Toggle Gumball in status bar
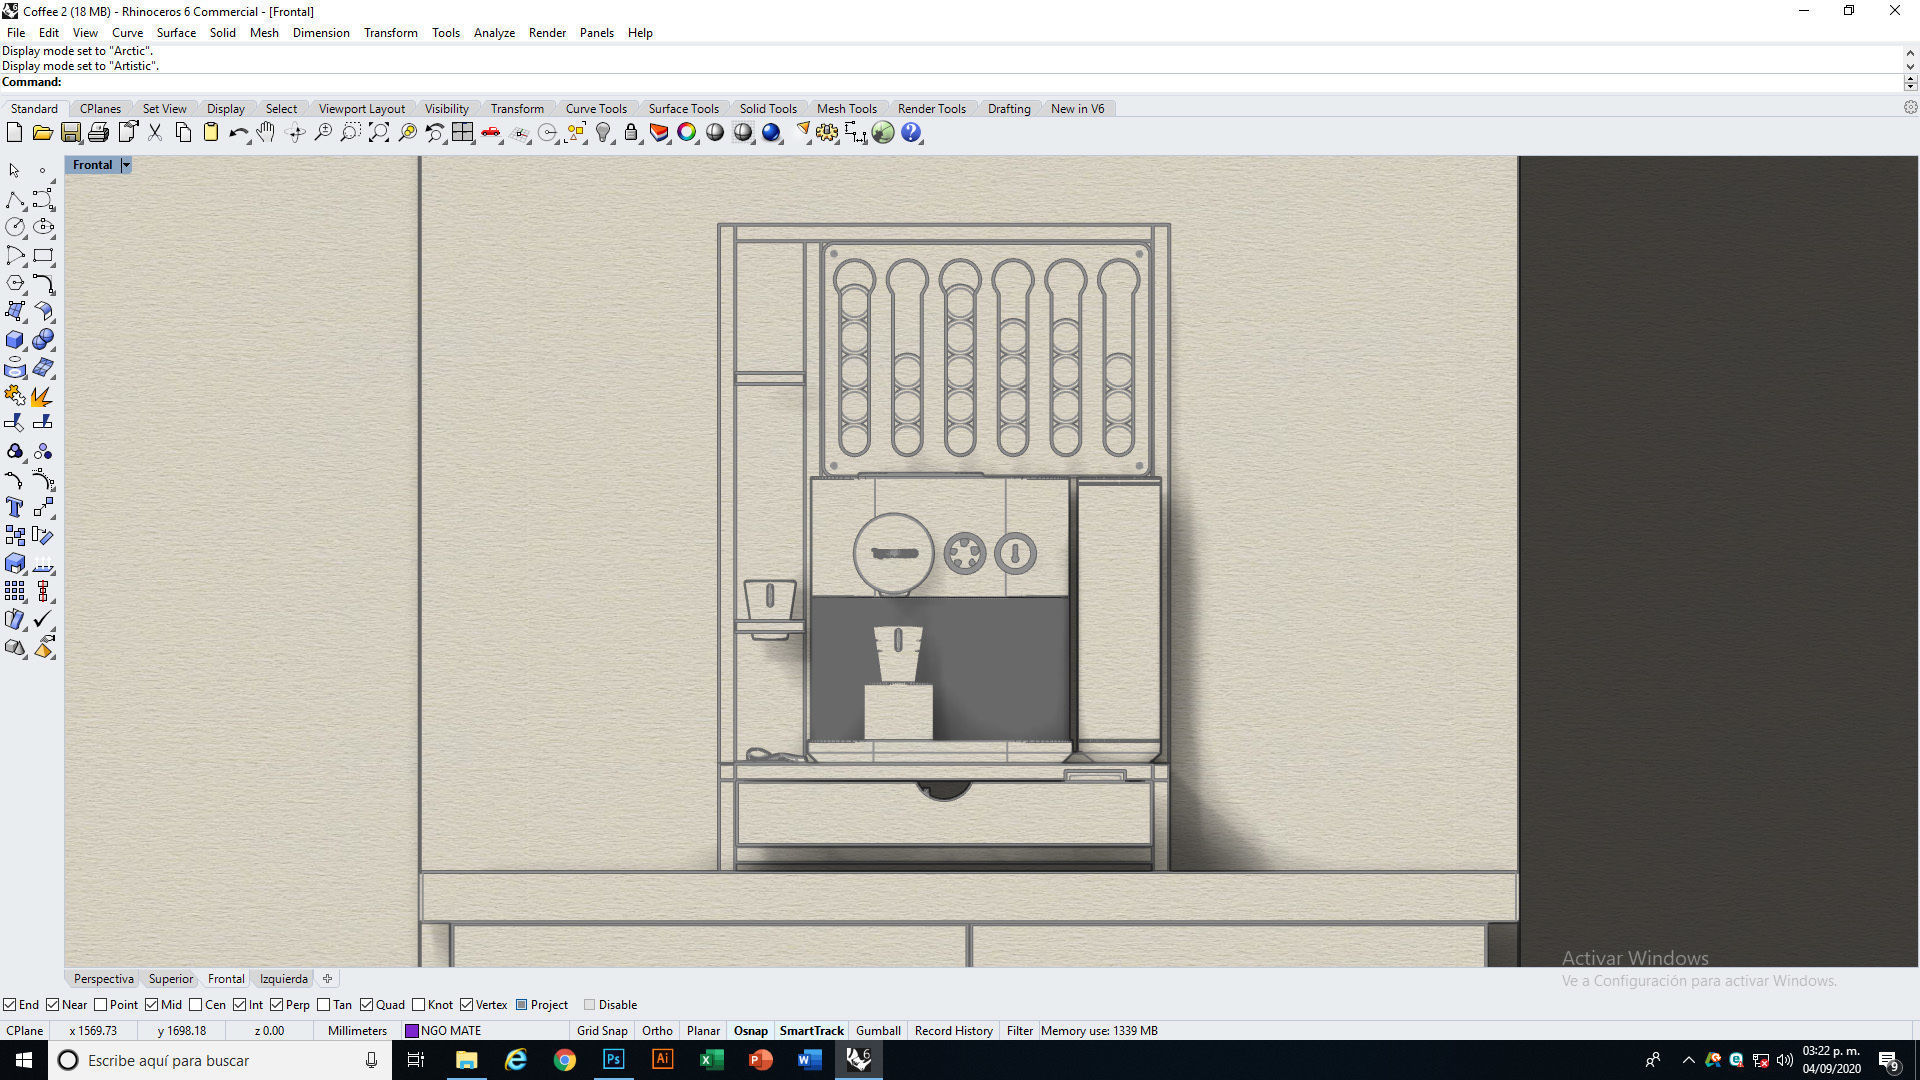 coord(878,1031)
